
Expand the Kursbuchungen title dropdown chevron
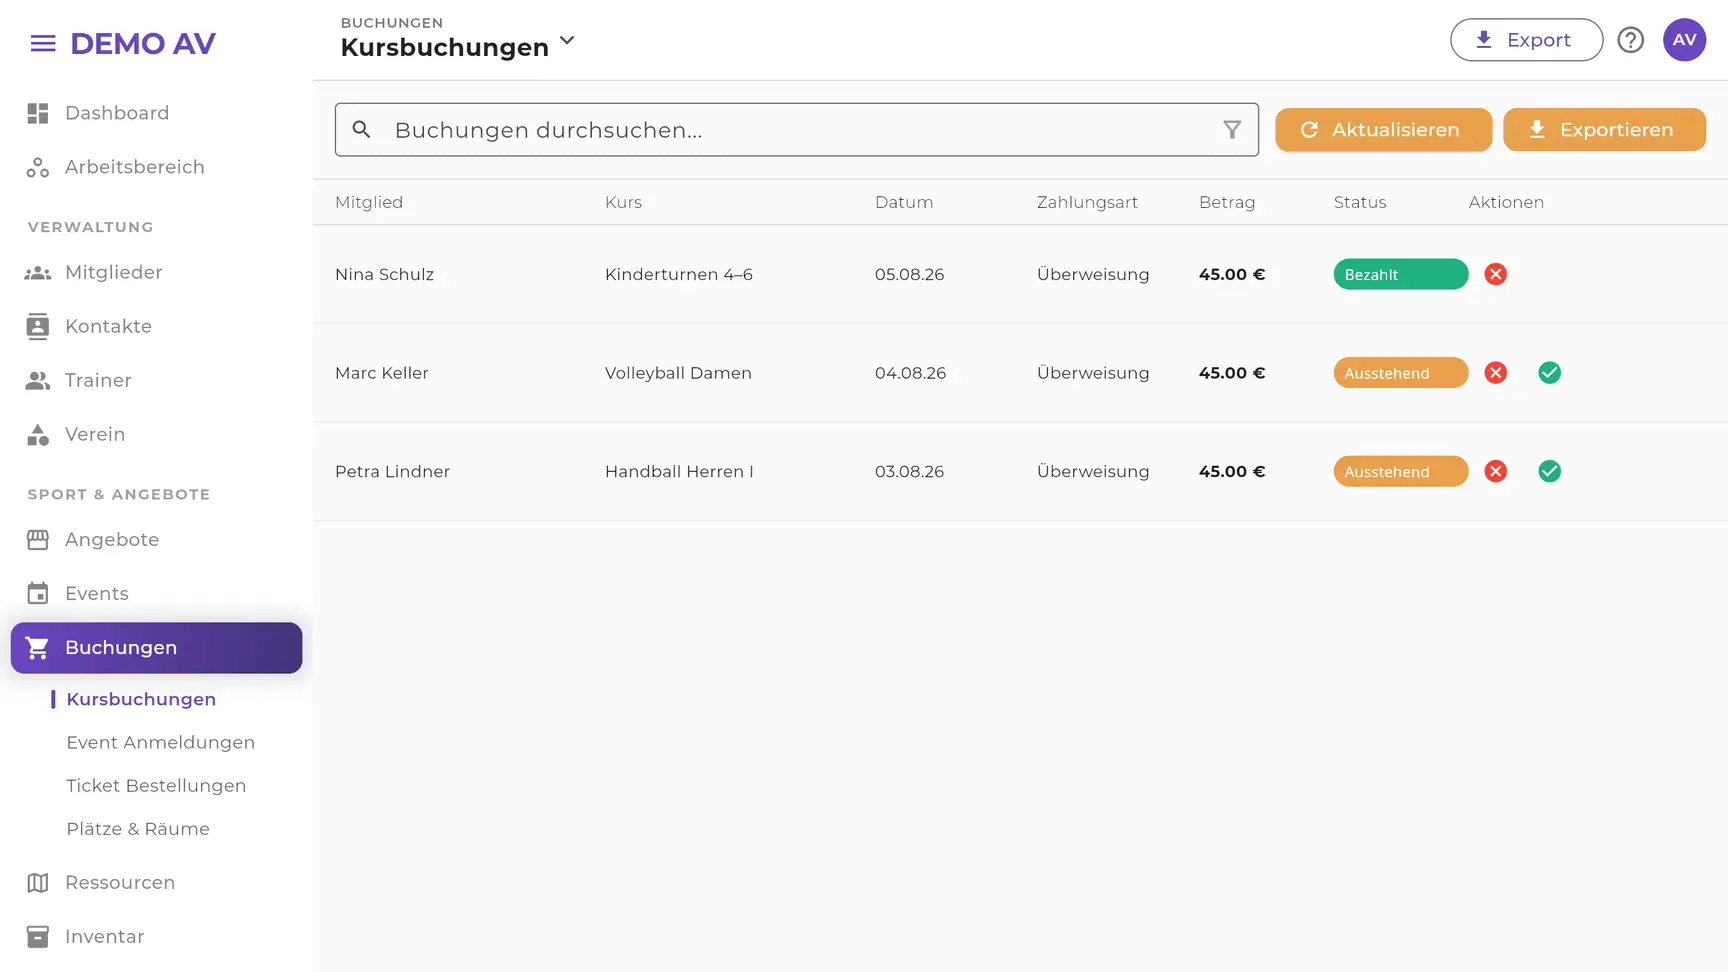coord(567,41)
